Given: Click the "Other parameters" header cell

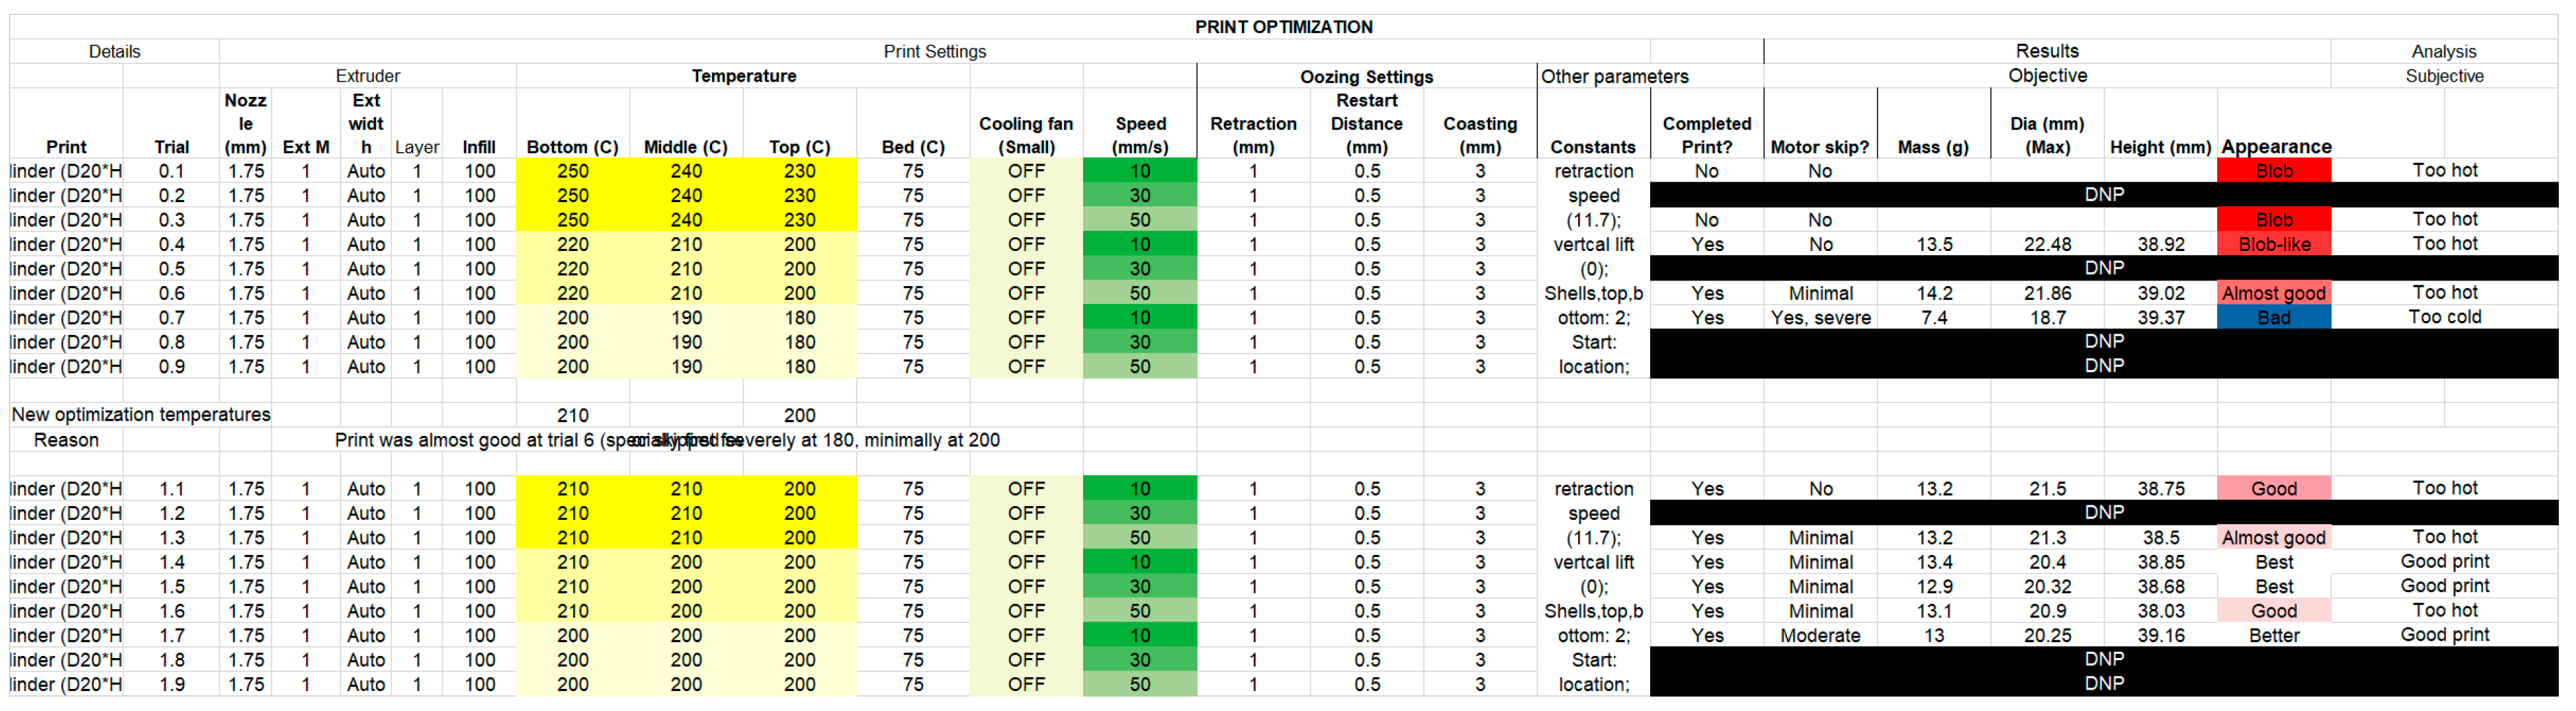Looking at the screenshot, I should [1614, 77].
